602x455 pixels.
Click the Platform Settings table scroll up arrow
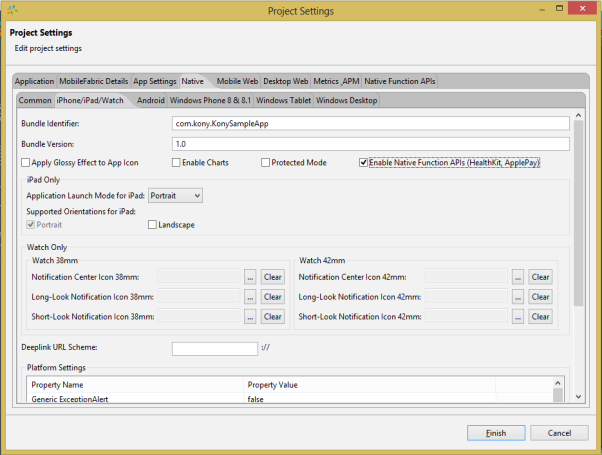click(x=558, y=383)
